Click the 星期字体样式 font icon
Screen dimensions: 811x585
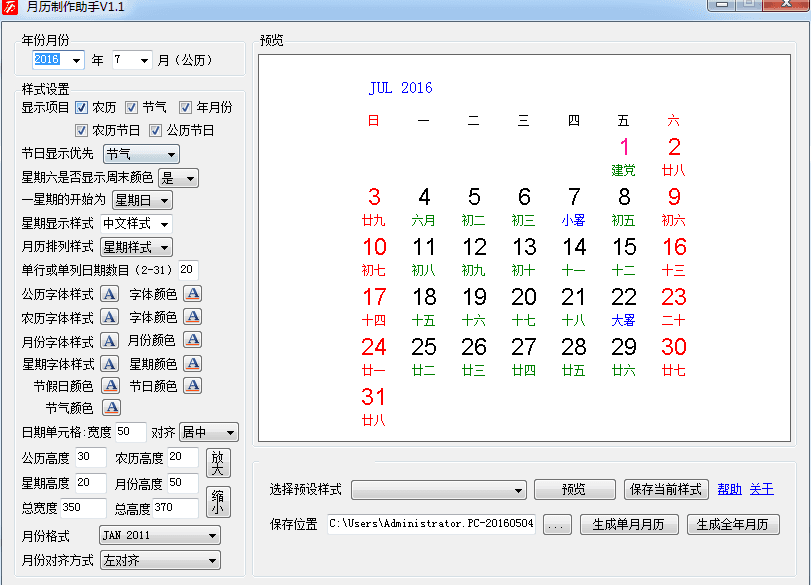pos(110,364)
